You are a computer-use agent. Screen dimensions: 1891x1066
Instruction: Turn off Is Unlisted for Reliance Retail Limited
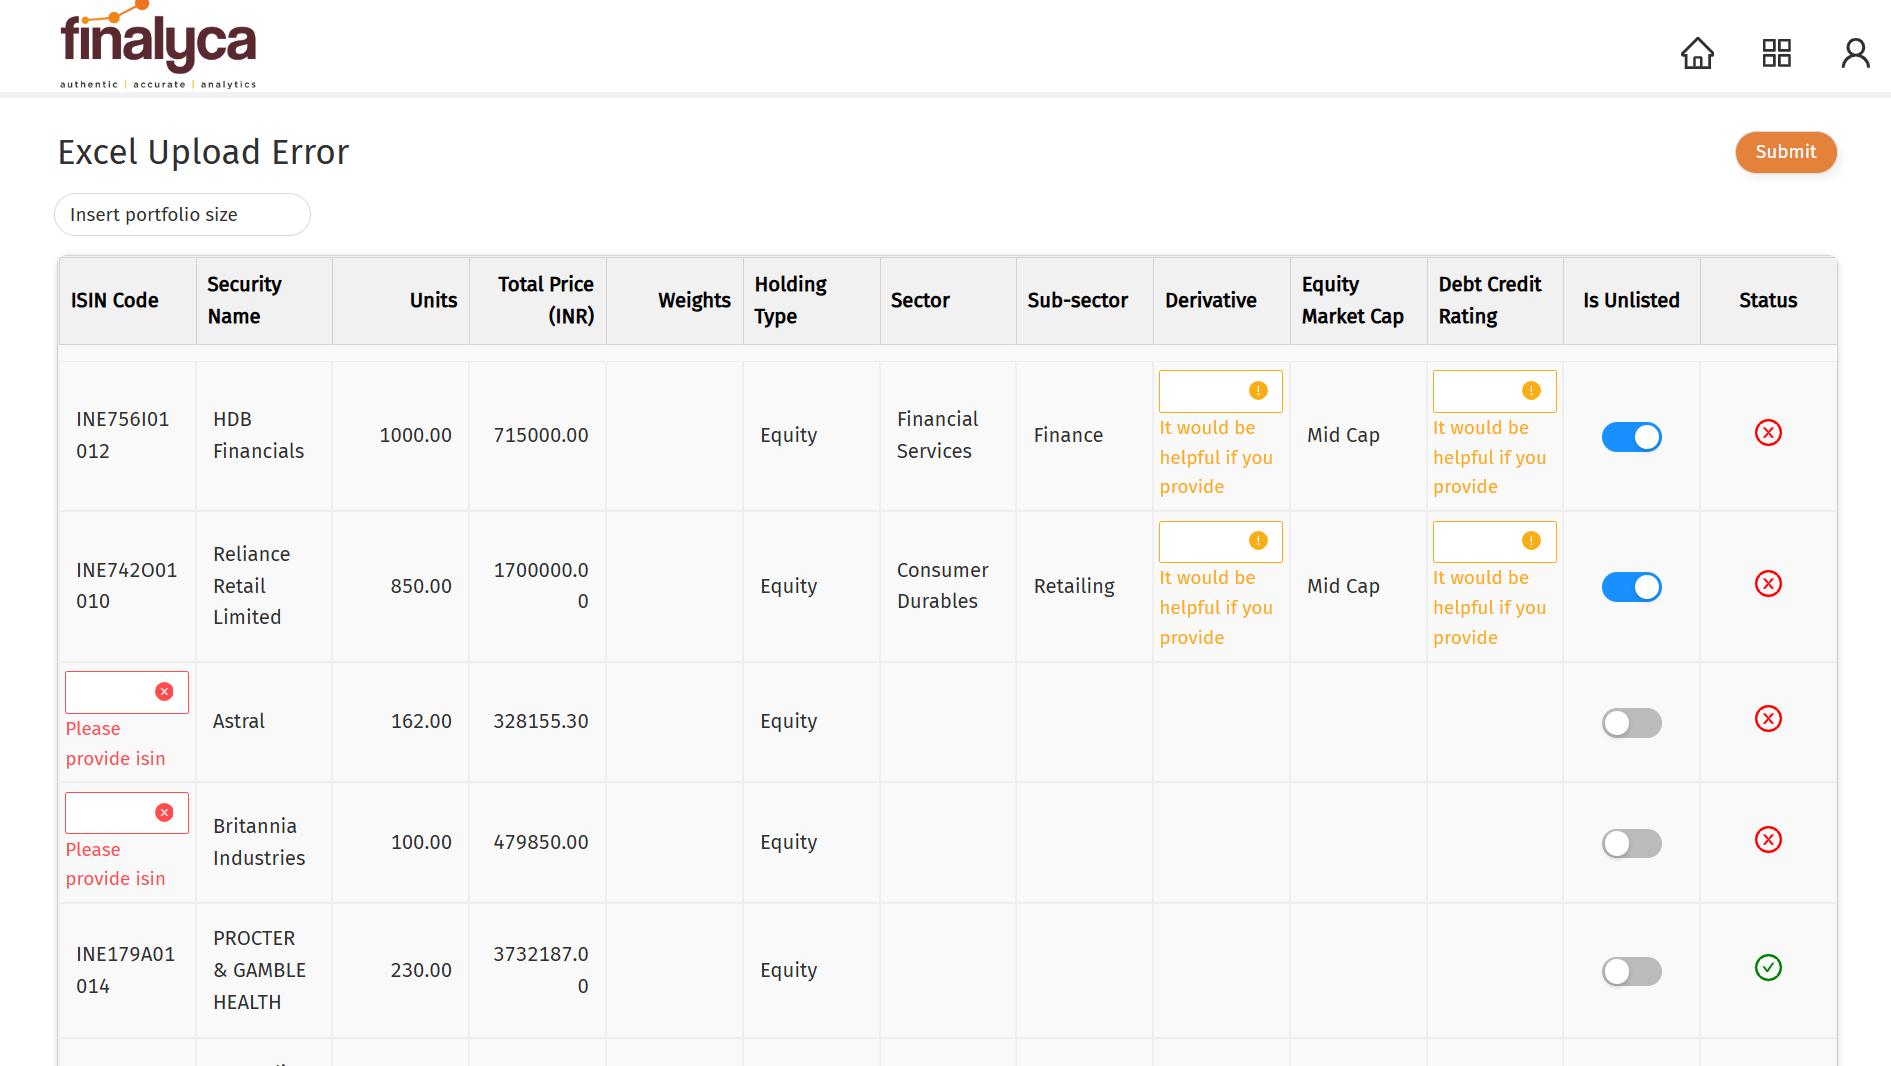[x=1631, y=587]
